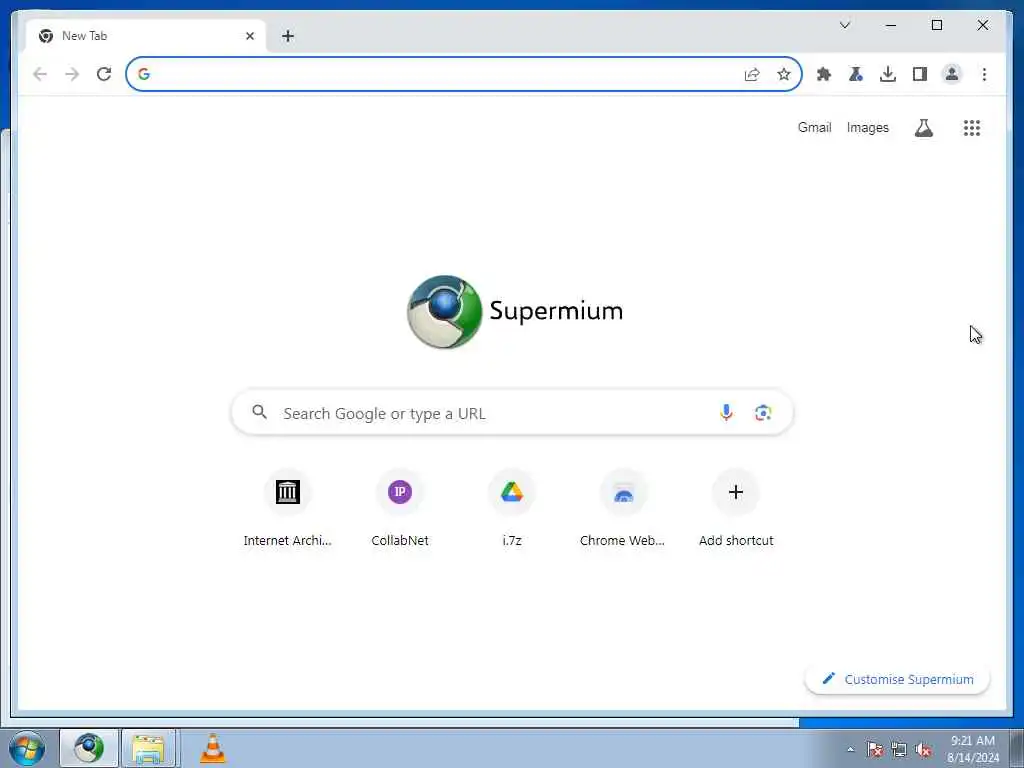Select the New Tab tab
1024x768 pixels.
[x=145, y=36]
